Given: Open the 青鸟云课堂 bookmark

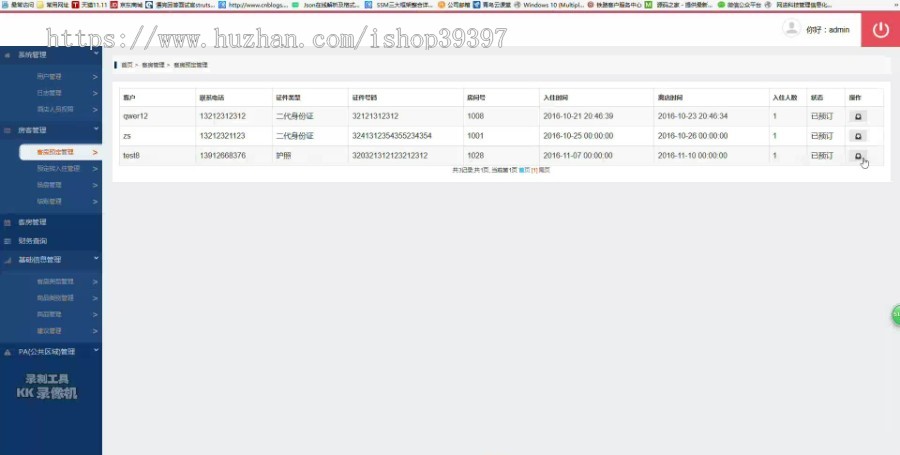Looking at the screenshot, I should [x=492, y=5].
